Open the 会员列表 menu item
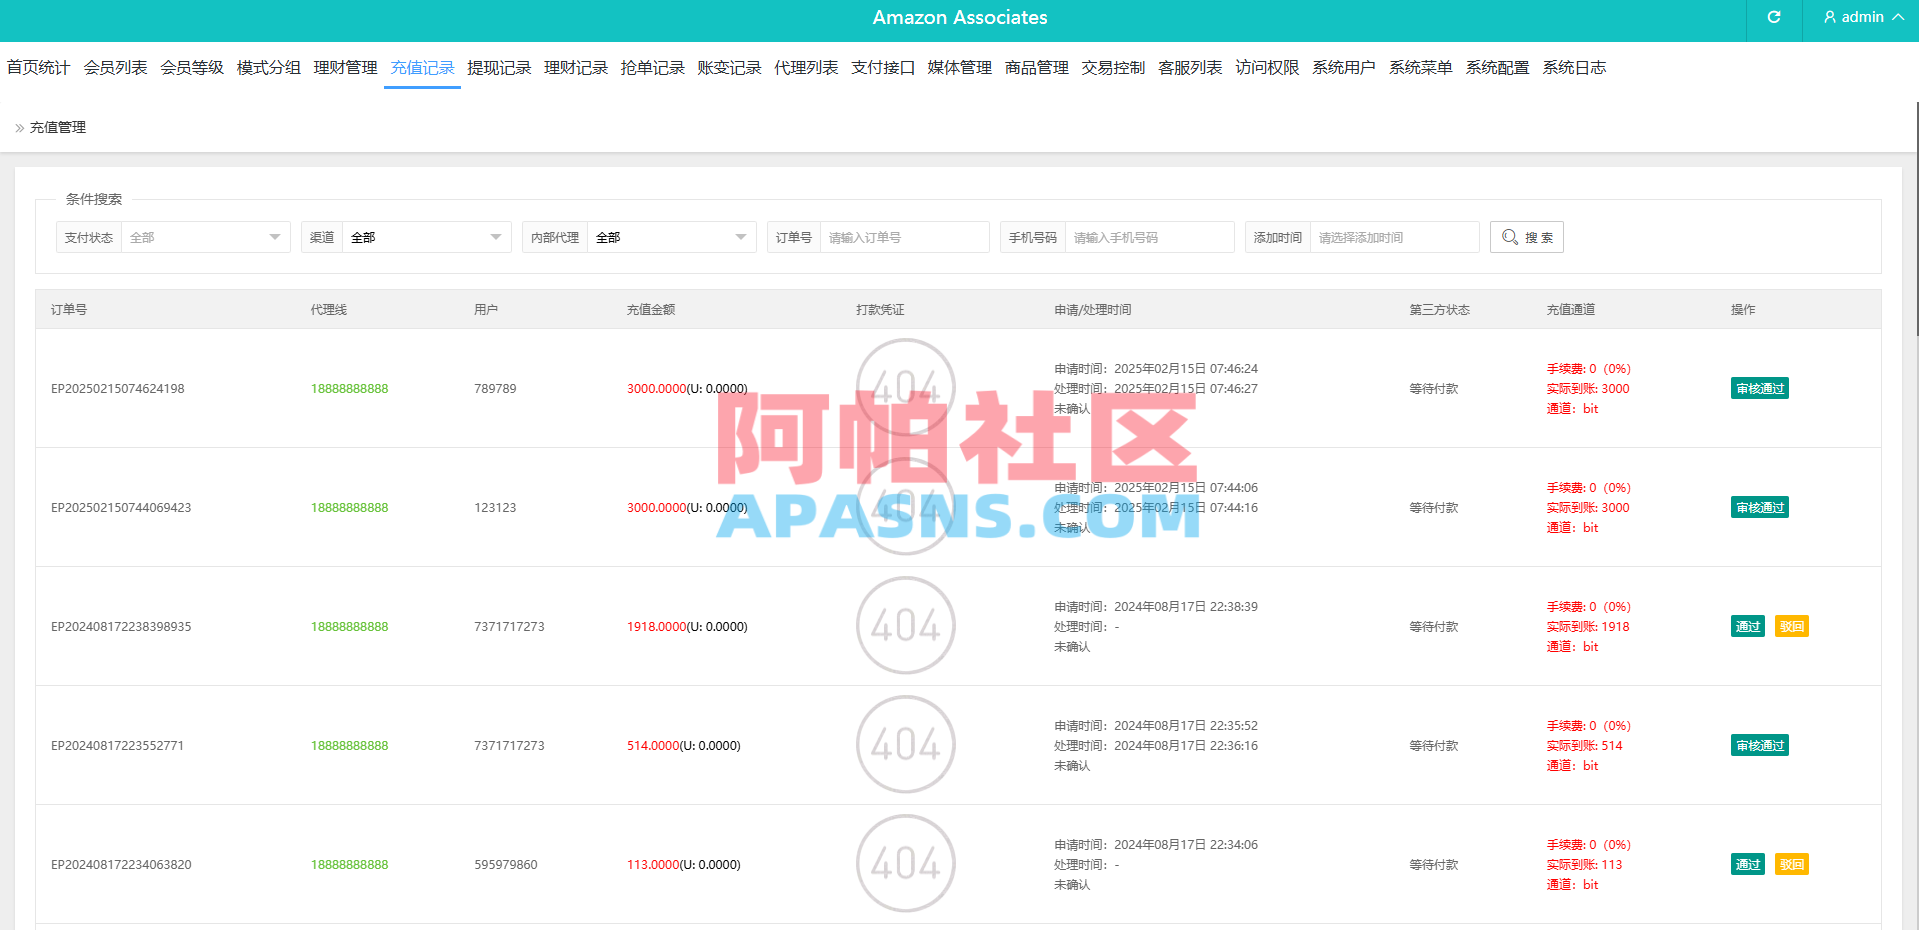Viewport: 1919px width, 930px height. click(115, 67)
